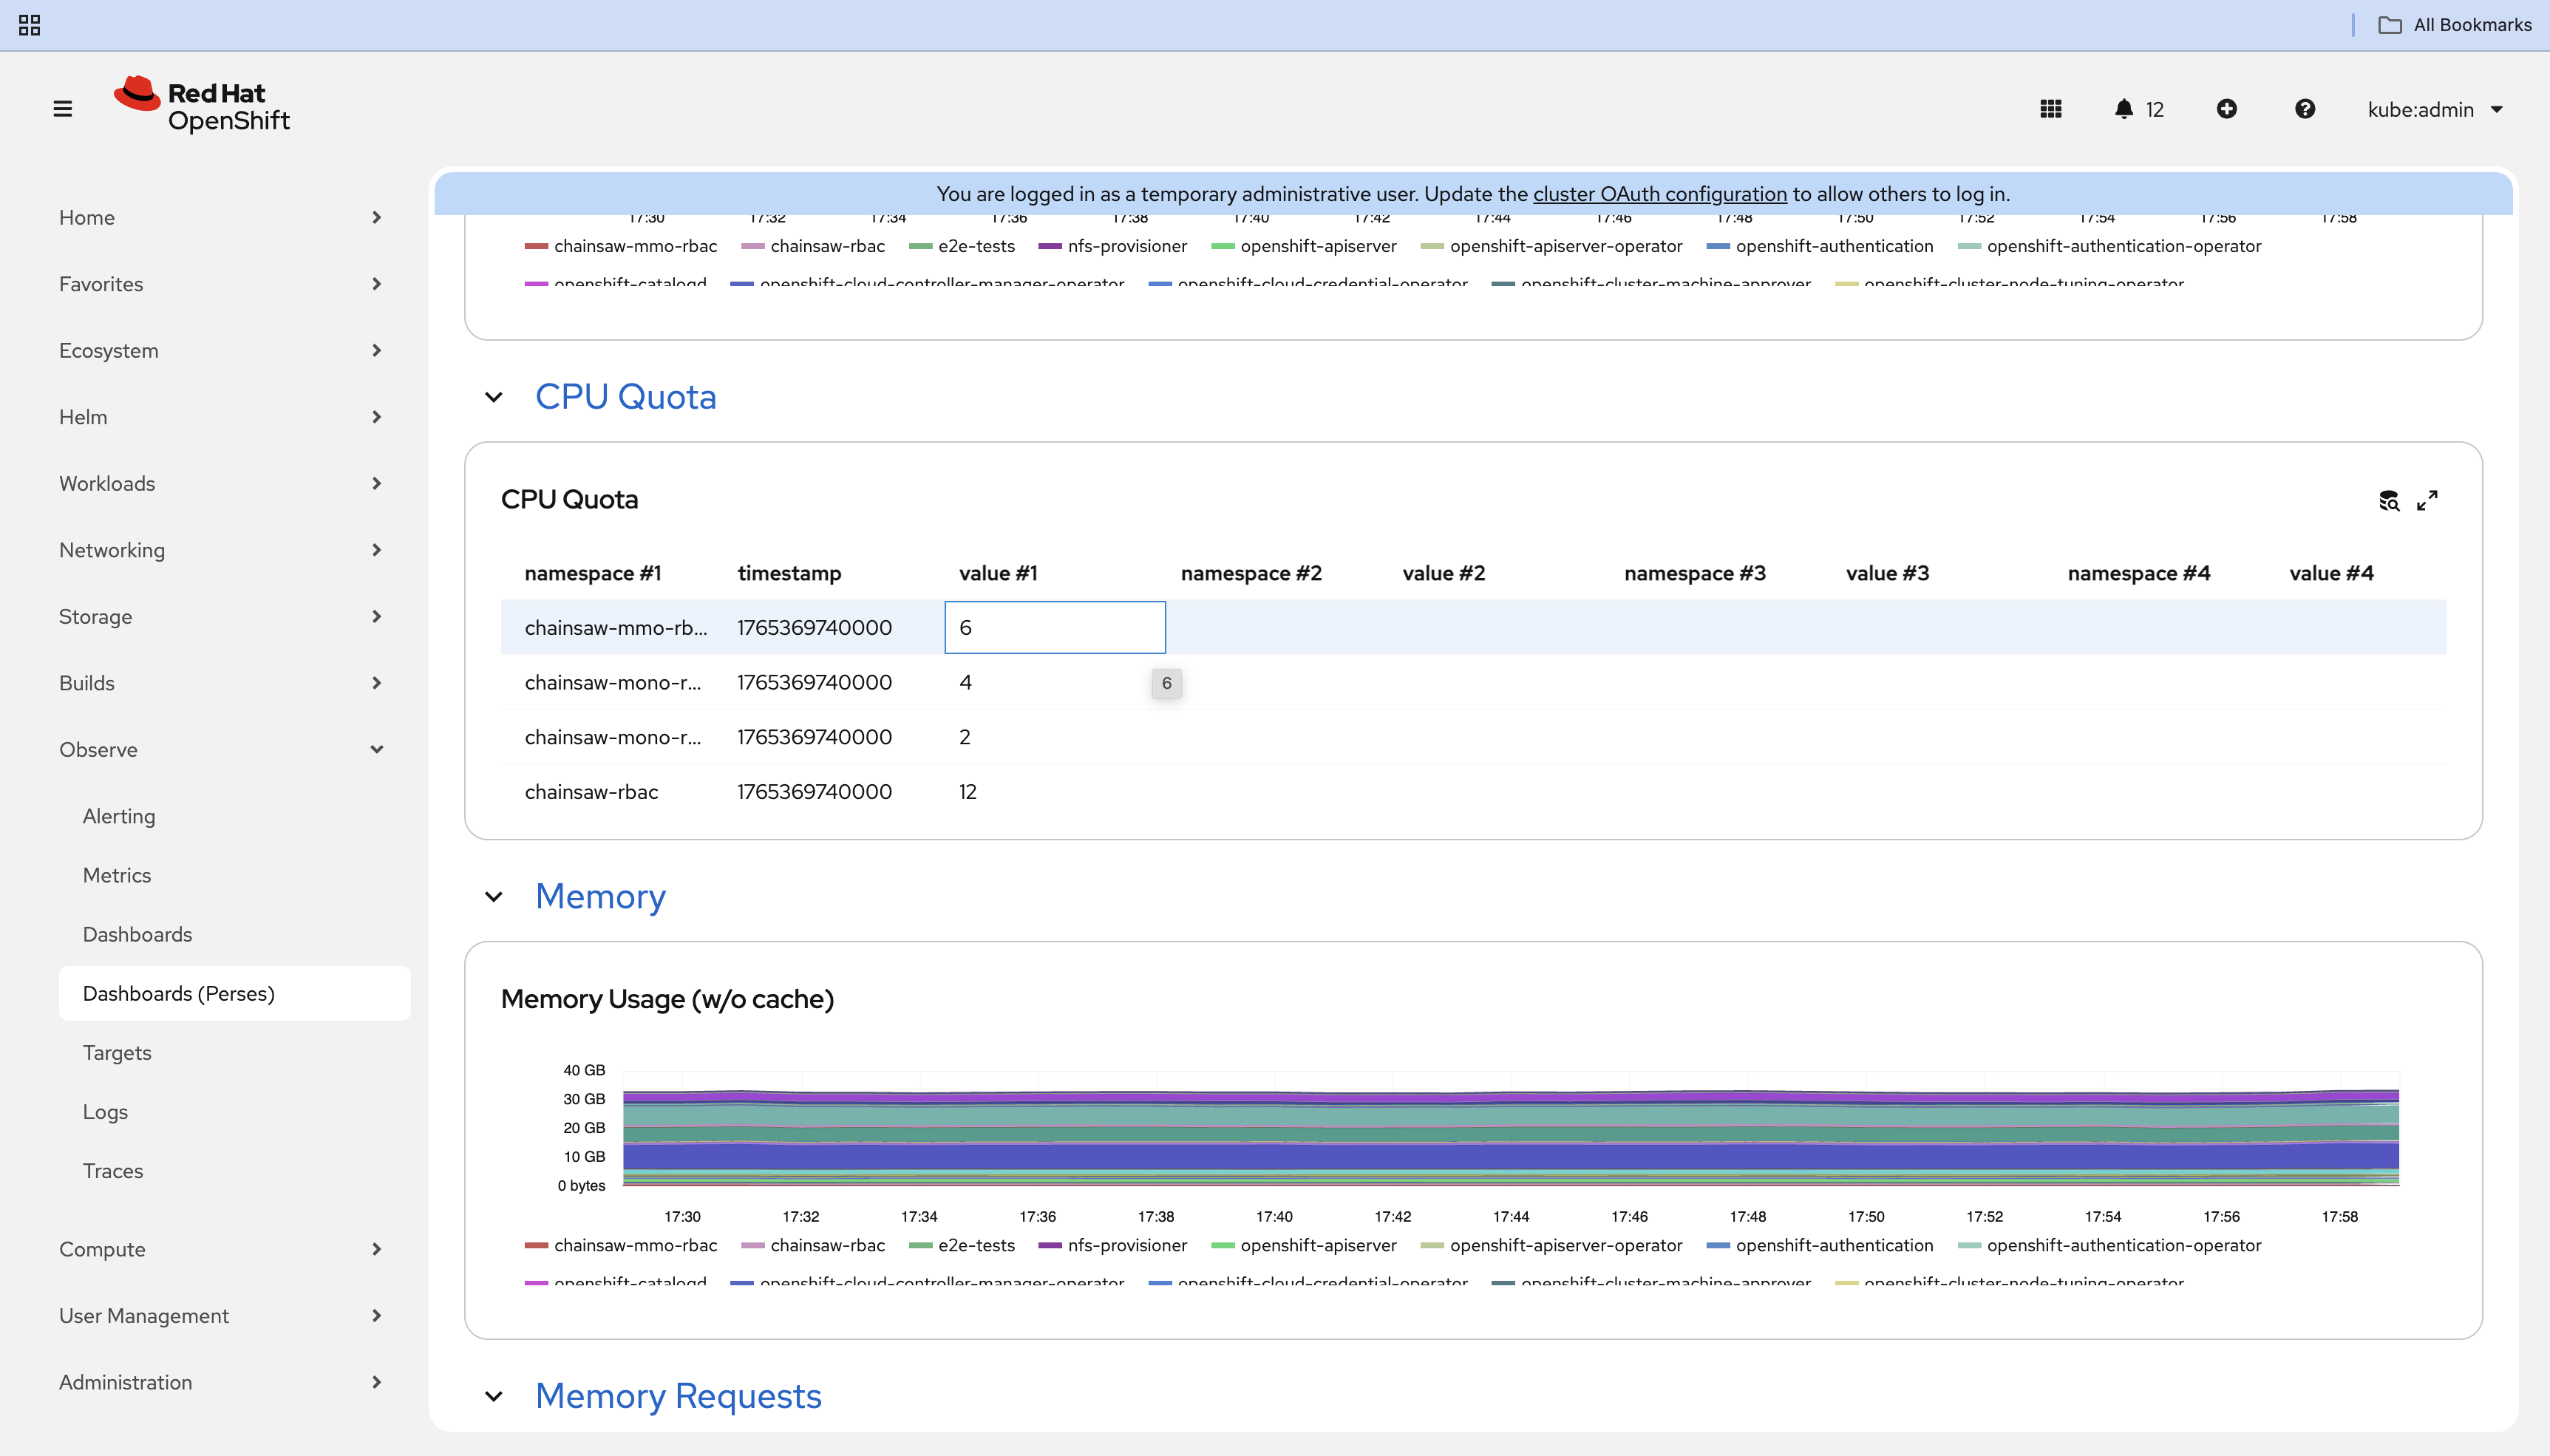Collapse the CPU Quota section
This screenshot has width=2550, height=1456.
click(494, 397)
